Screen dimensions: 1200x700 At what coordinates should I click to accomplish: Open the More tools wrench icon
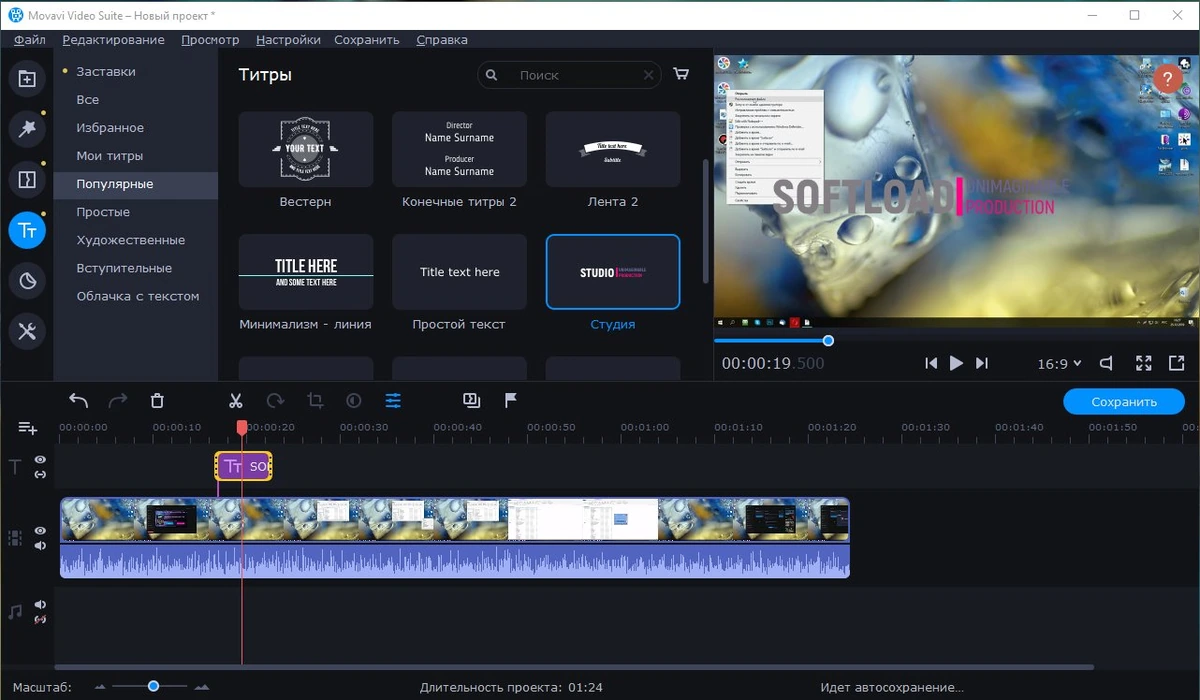(x=27, y=332)
